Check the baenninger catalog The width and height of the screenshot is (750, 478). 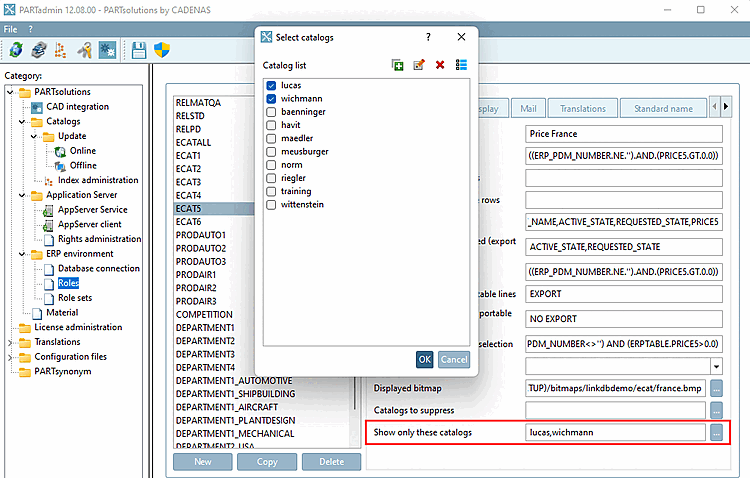click(x=271, y=112)
